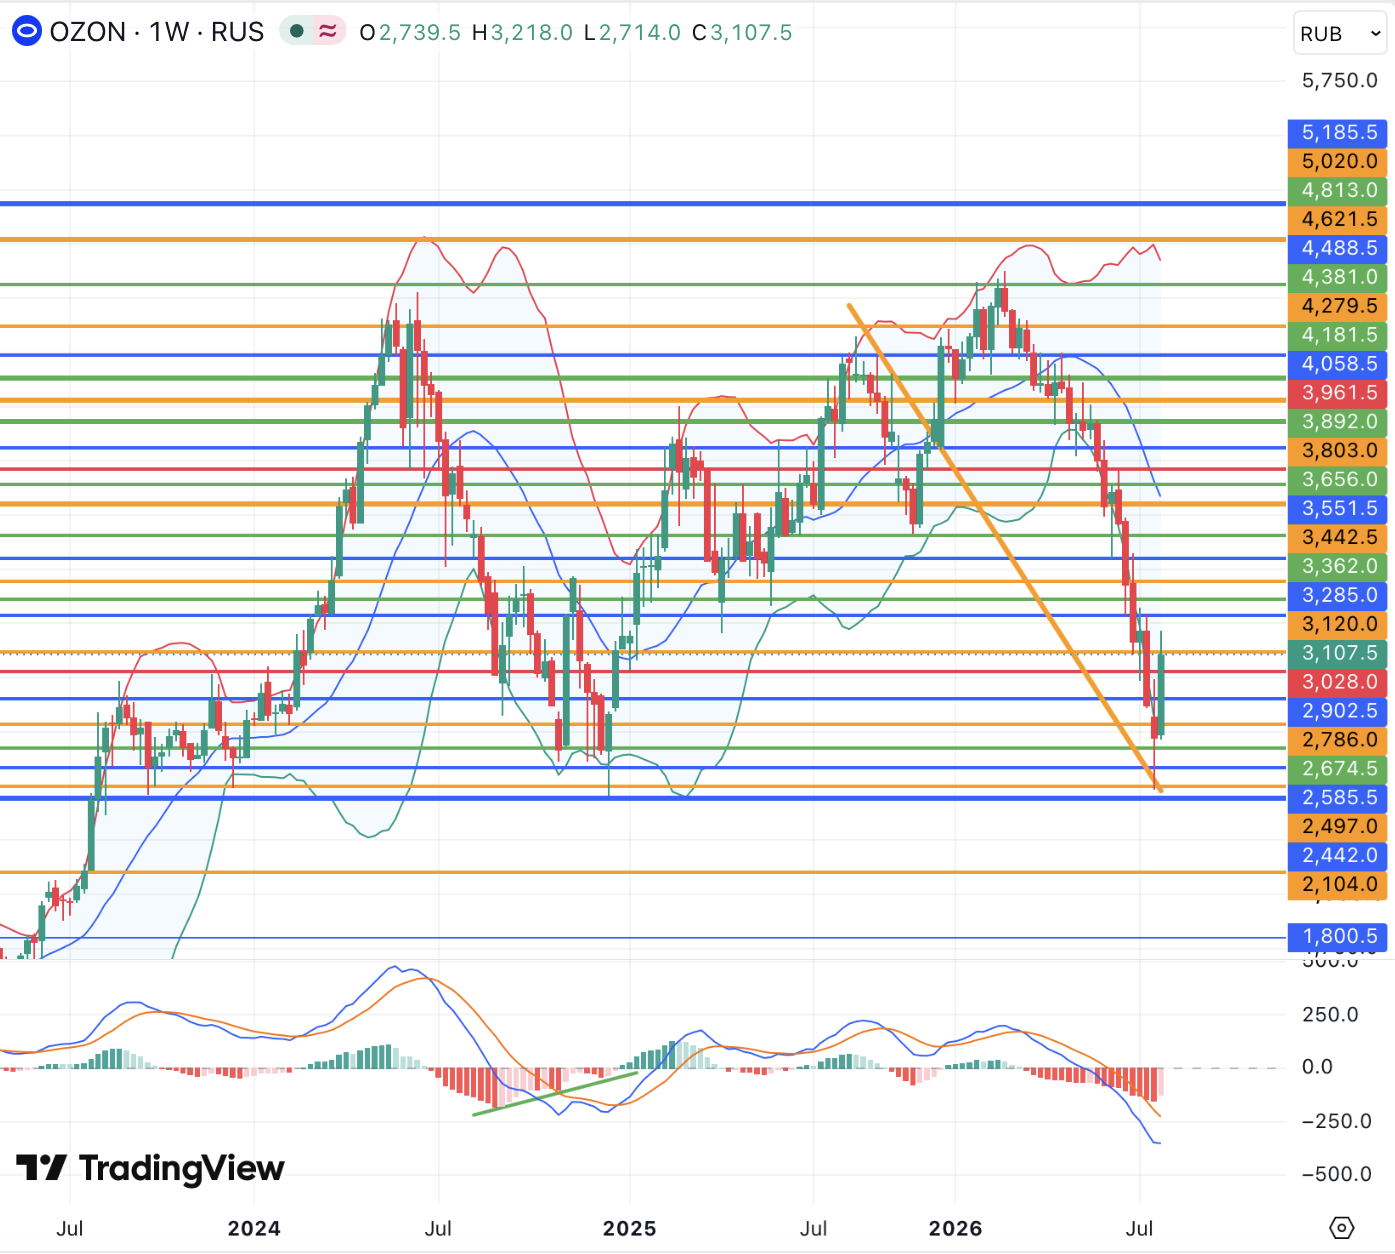The width and height of the screenshot is (1395, 1254).
Task: Click the green market status dot
Action: coord(296,32)
